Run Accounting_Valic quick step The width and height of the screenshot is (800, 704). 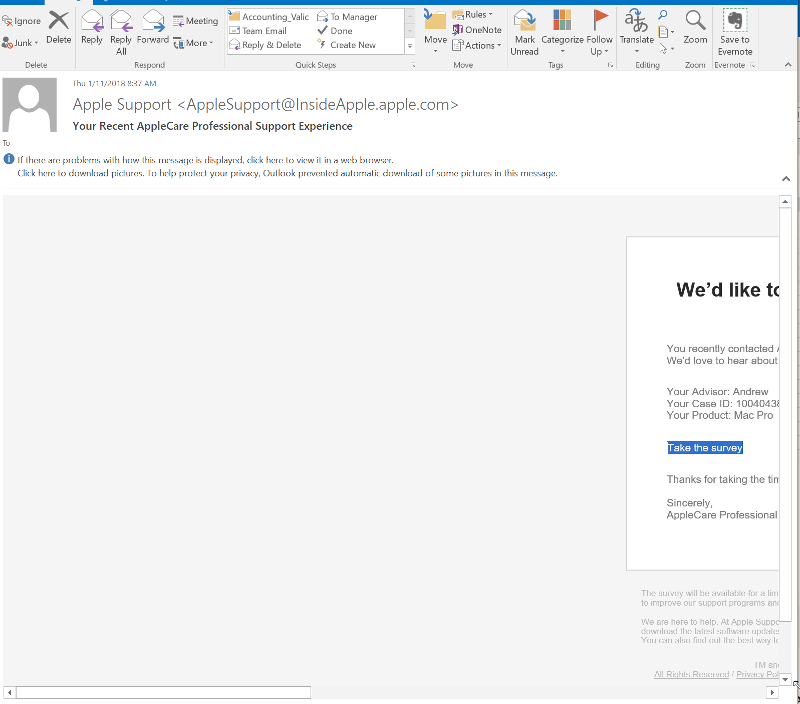click(x=269, y=17)
